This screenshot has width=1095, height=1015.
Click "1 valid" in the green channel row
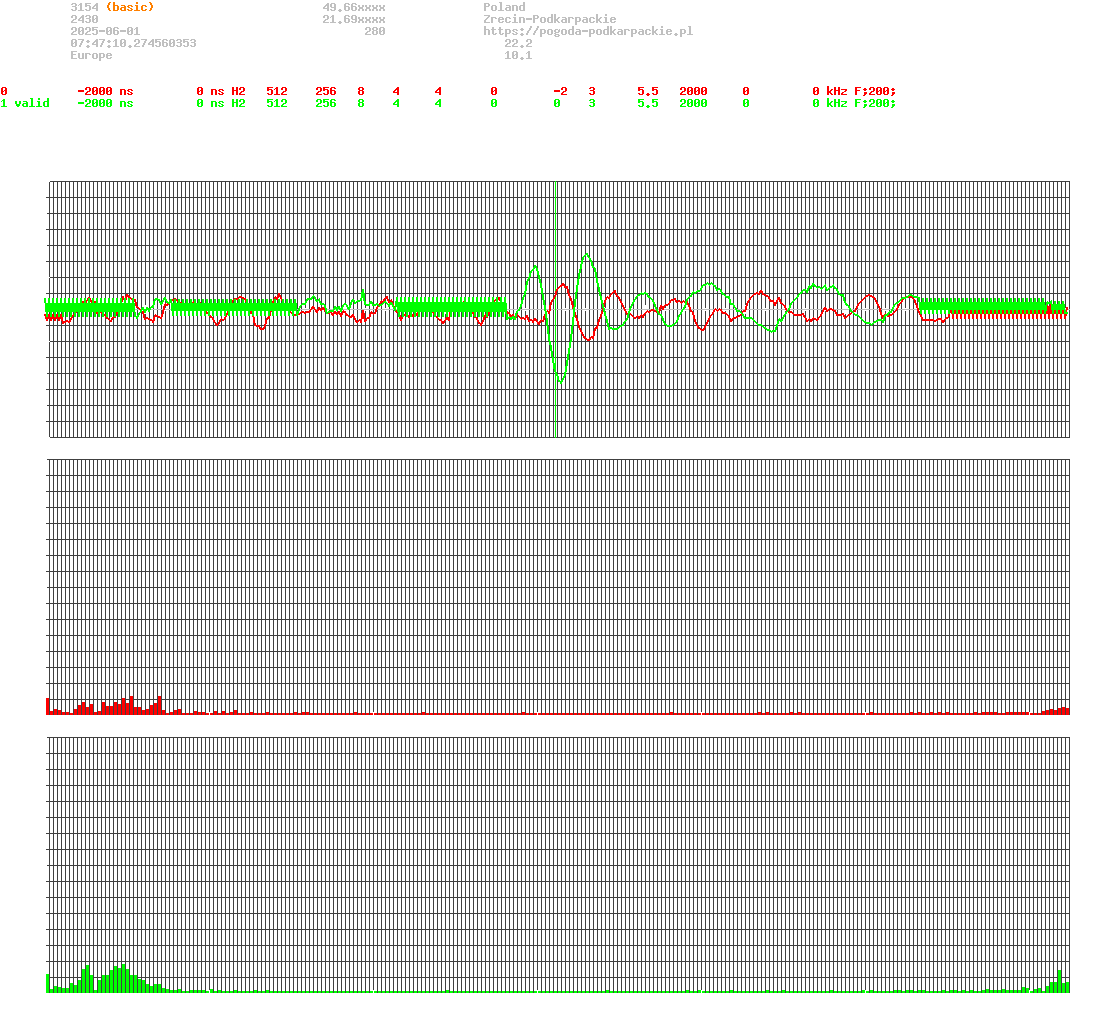click(25, 103)
